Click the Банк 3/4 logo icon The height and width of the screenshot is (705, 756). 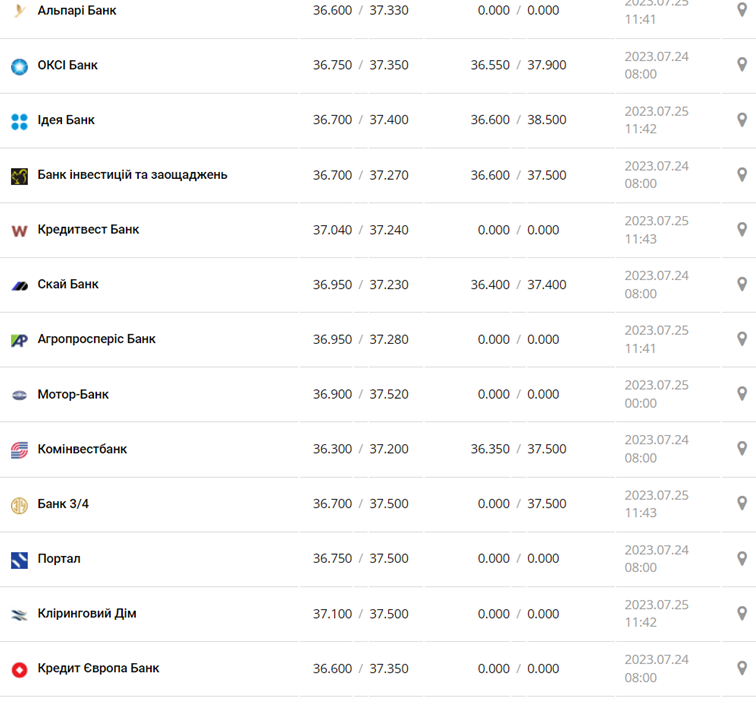click(19, 505)
